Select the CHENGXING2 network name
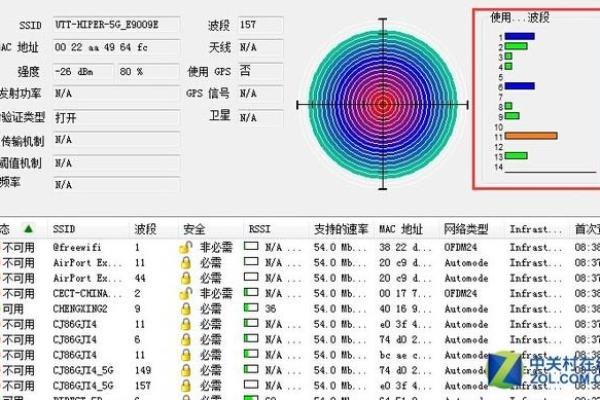The width and height of the screenshot is (600, 400). coord(80,309)
